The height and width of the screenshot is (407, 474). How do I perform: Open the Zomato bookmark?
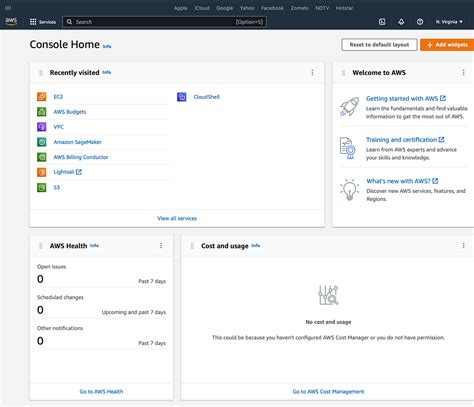(299, 8)
